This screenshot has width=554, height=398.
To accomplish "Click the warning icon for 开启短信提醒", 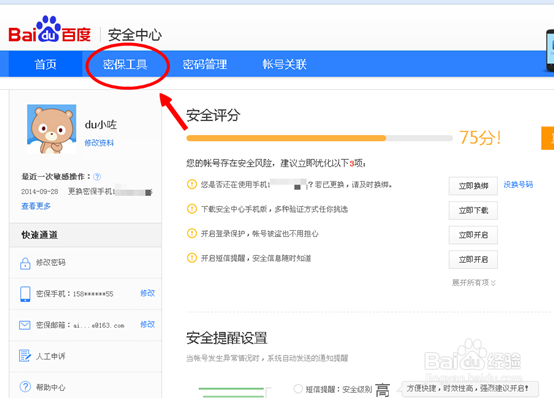I will tap(192, 258).
